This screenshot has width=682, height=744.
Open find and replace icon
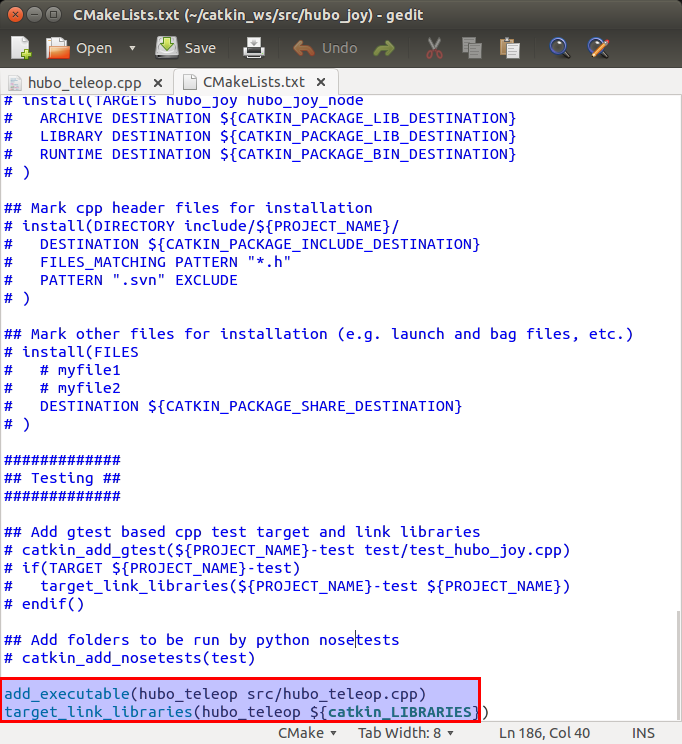(x=598, y=48)
